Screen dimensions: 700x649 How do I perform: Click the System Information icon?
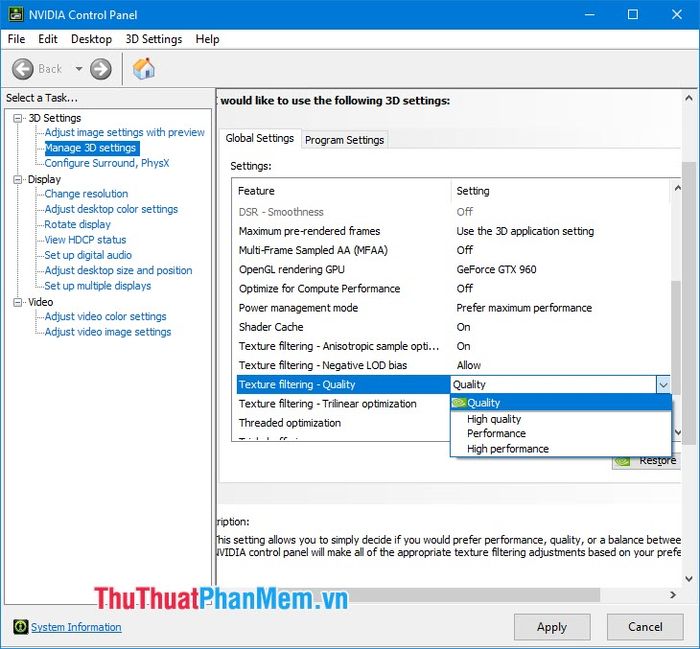tap(20, 627)
